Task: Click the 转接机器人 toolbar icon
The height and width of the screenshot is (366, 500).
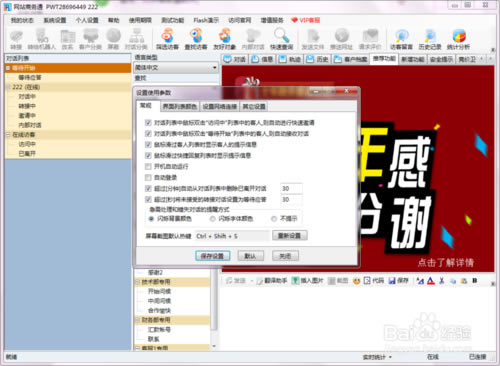Action: (x=42, y=39)
